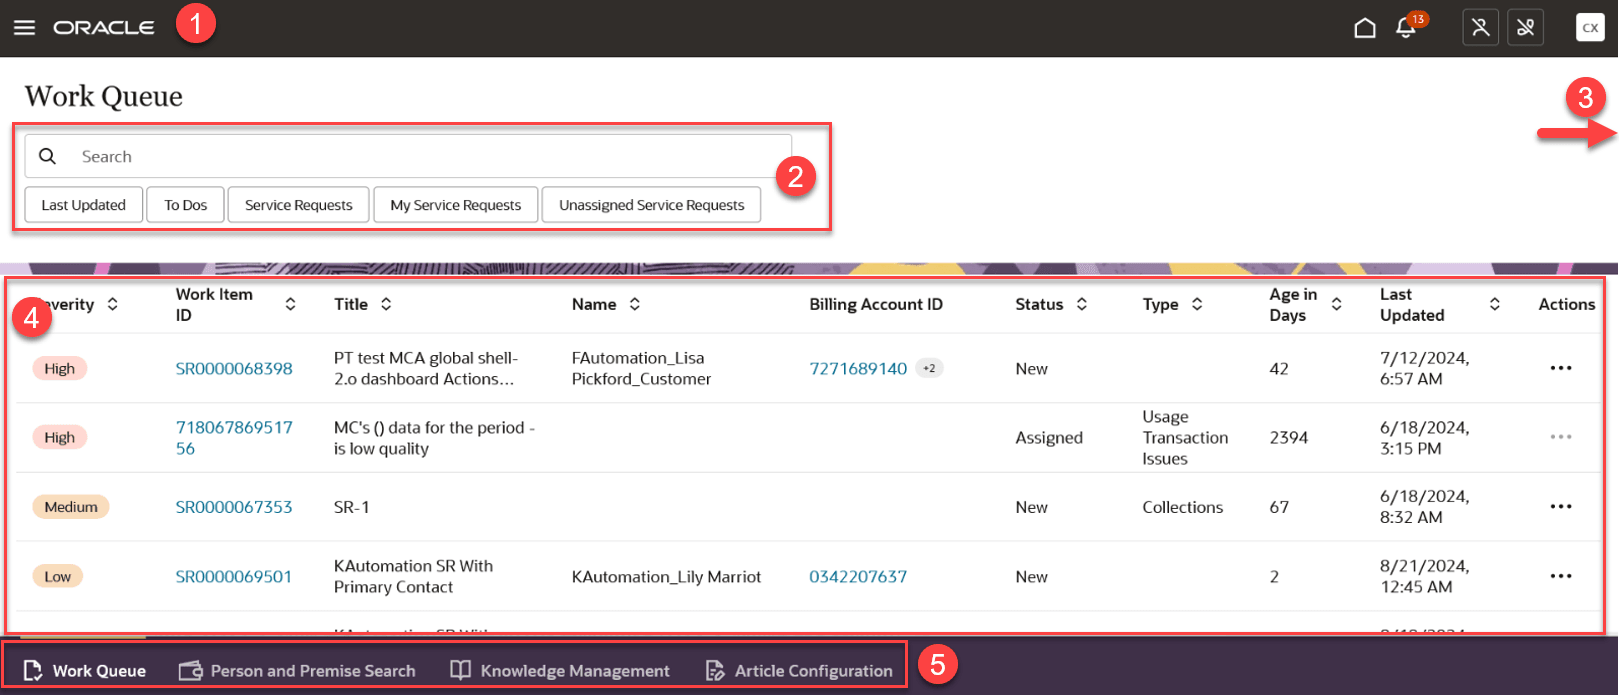Screen dimensions: 1619x695
Task: Sort by the Status column
Action: (x=1081, y=304)
